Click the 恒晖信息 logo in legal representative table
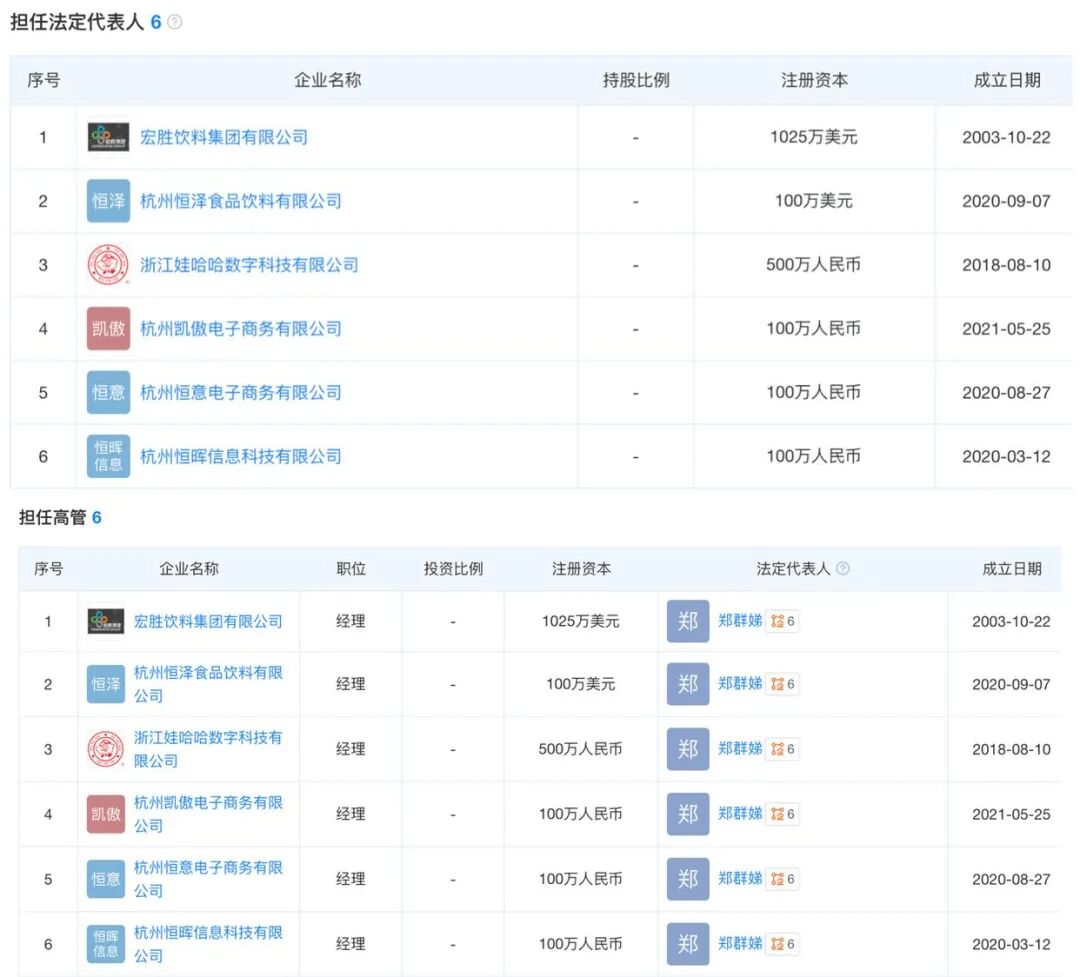The image size is (1080, 977). [x=108, y=456]
